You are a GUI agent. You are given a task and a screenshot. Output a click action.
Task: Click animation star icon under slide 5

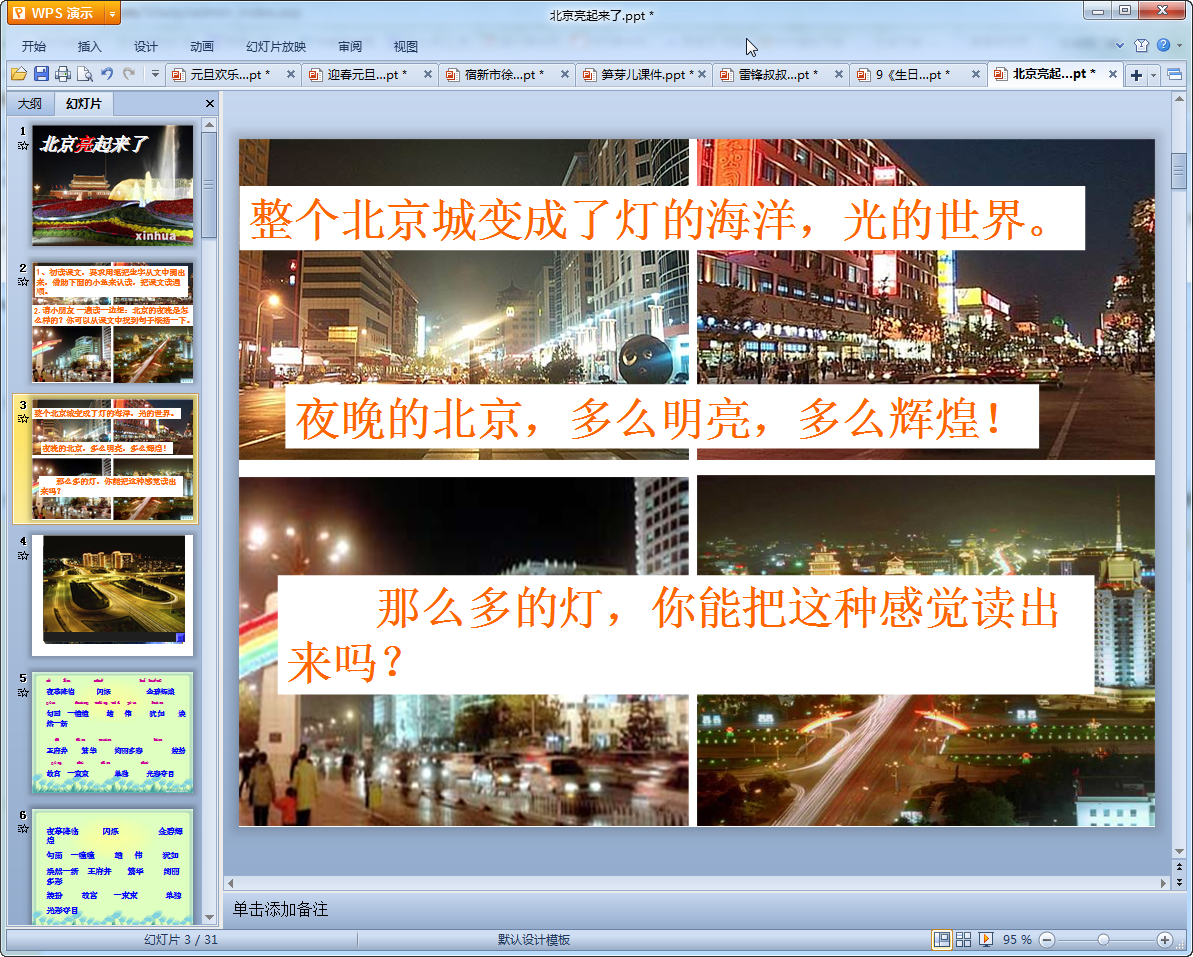point(23,692)
